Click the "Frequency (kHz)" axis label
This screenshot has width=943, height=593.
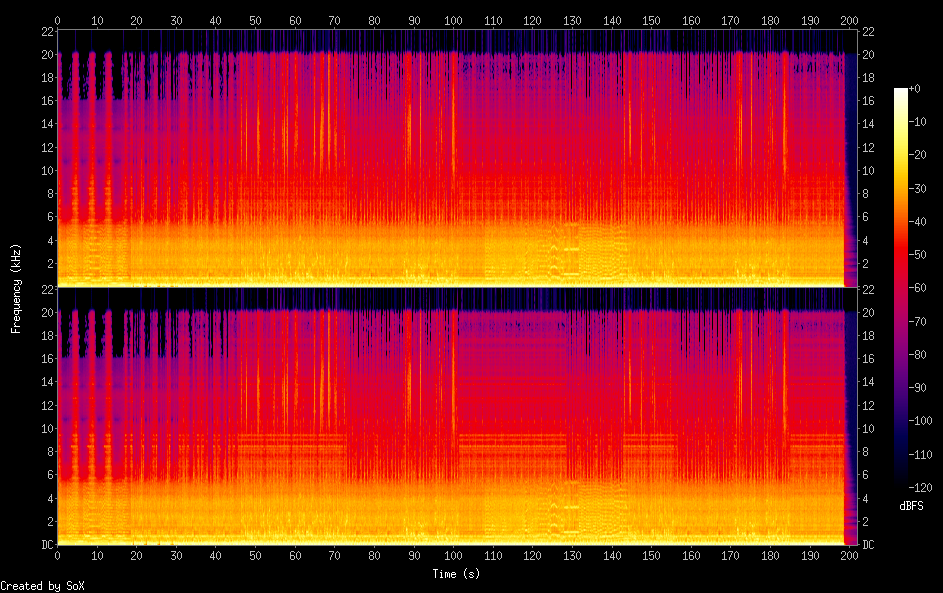[x=16, y=288]
